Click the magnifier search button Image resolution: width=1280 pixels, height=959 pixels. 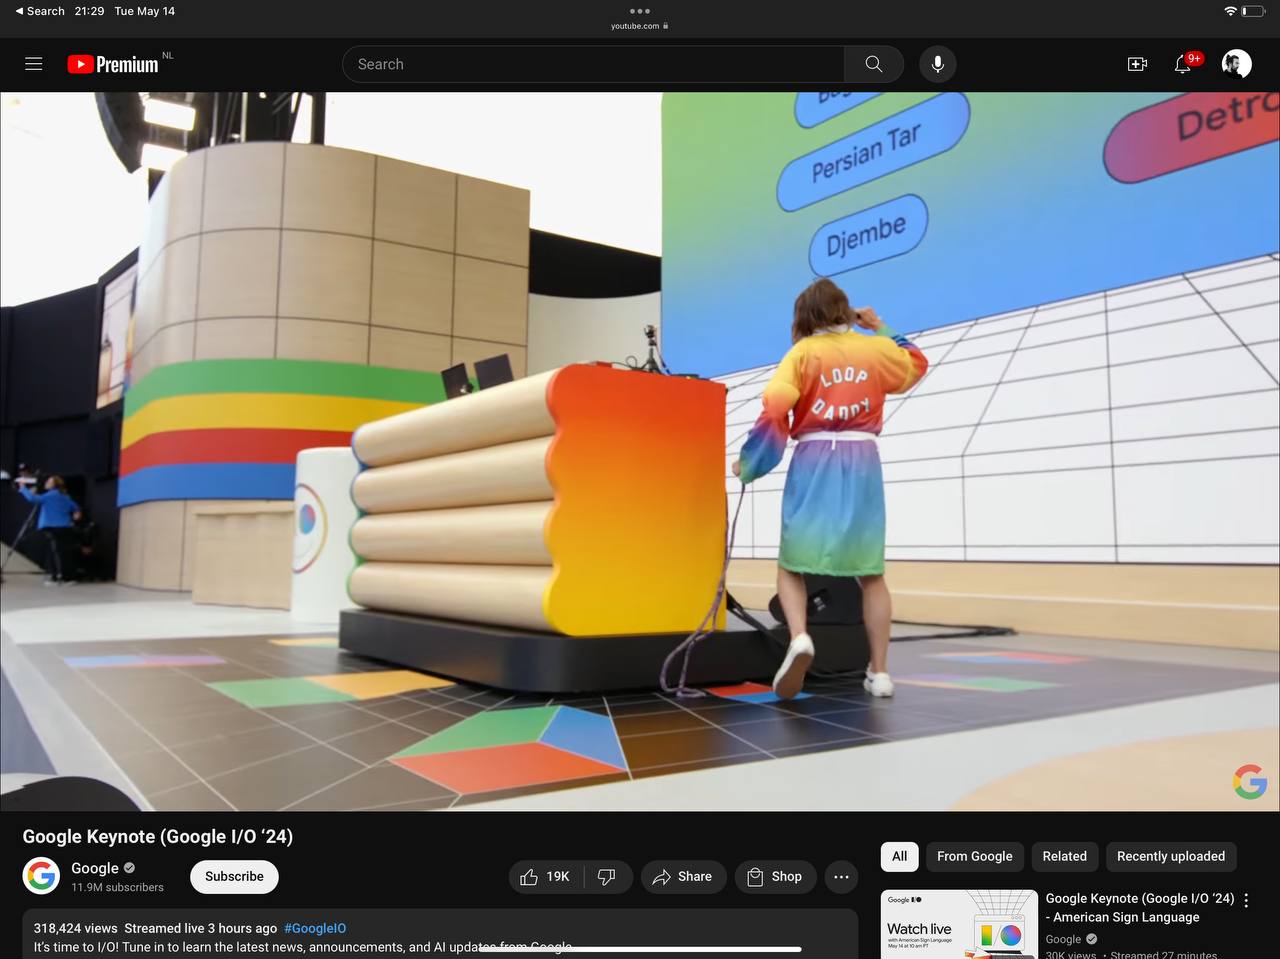873,64
